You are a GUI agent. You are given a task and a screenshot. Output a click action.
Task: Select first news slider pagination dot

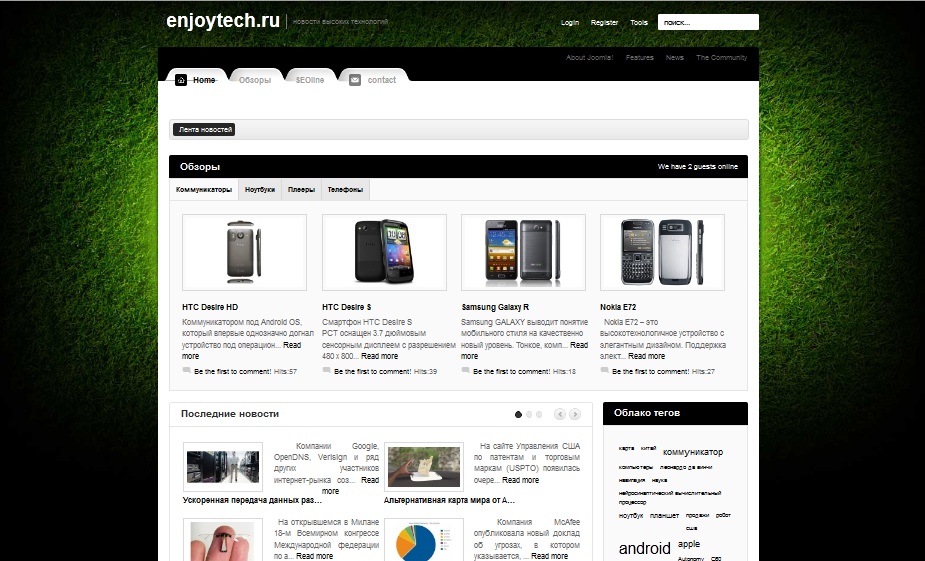[x=519, y=415]
